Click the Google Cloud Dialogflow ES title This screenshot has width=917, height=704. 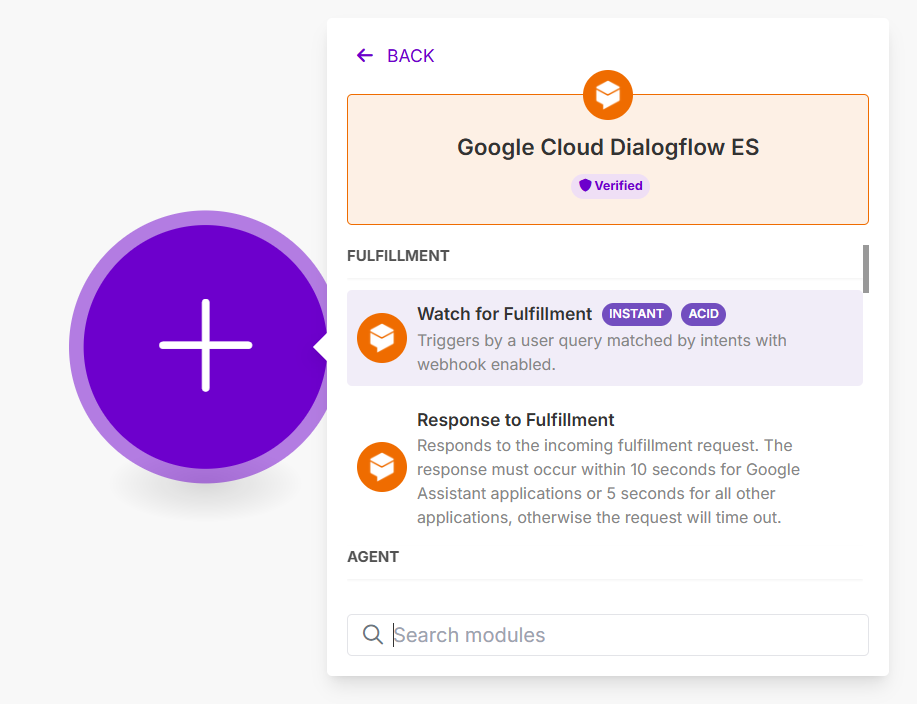tap(608, 148)
